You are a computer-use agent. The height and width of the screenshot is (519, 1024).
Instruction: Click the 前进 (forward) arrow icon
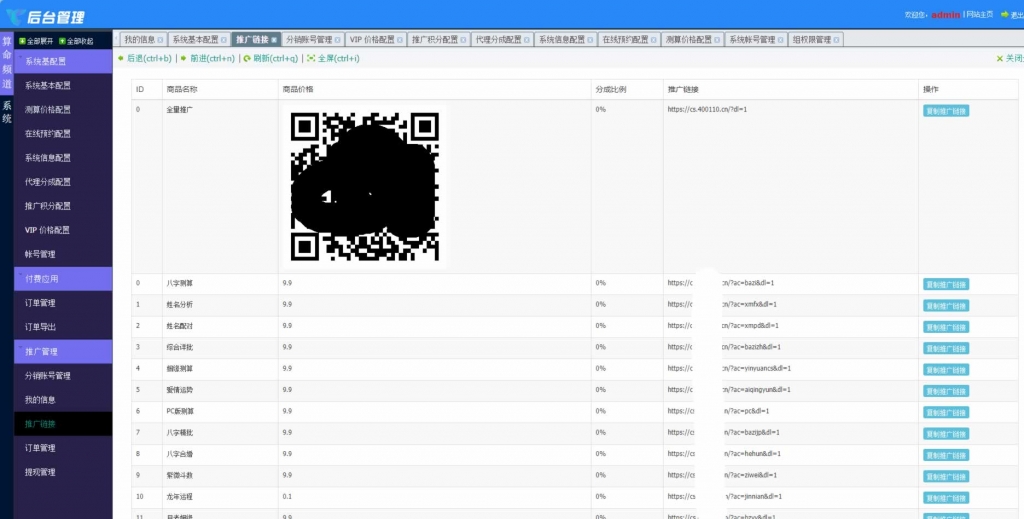tap(183, 59)
